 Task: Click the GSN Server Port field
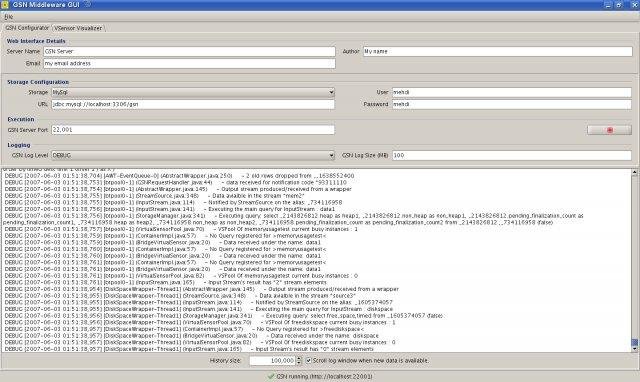tap(193, 130)
